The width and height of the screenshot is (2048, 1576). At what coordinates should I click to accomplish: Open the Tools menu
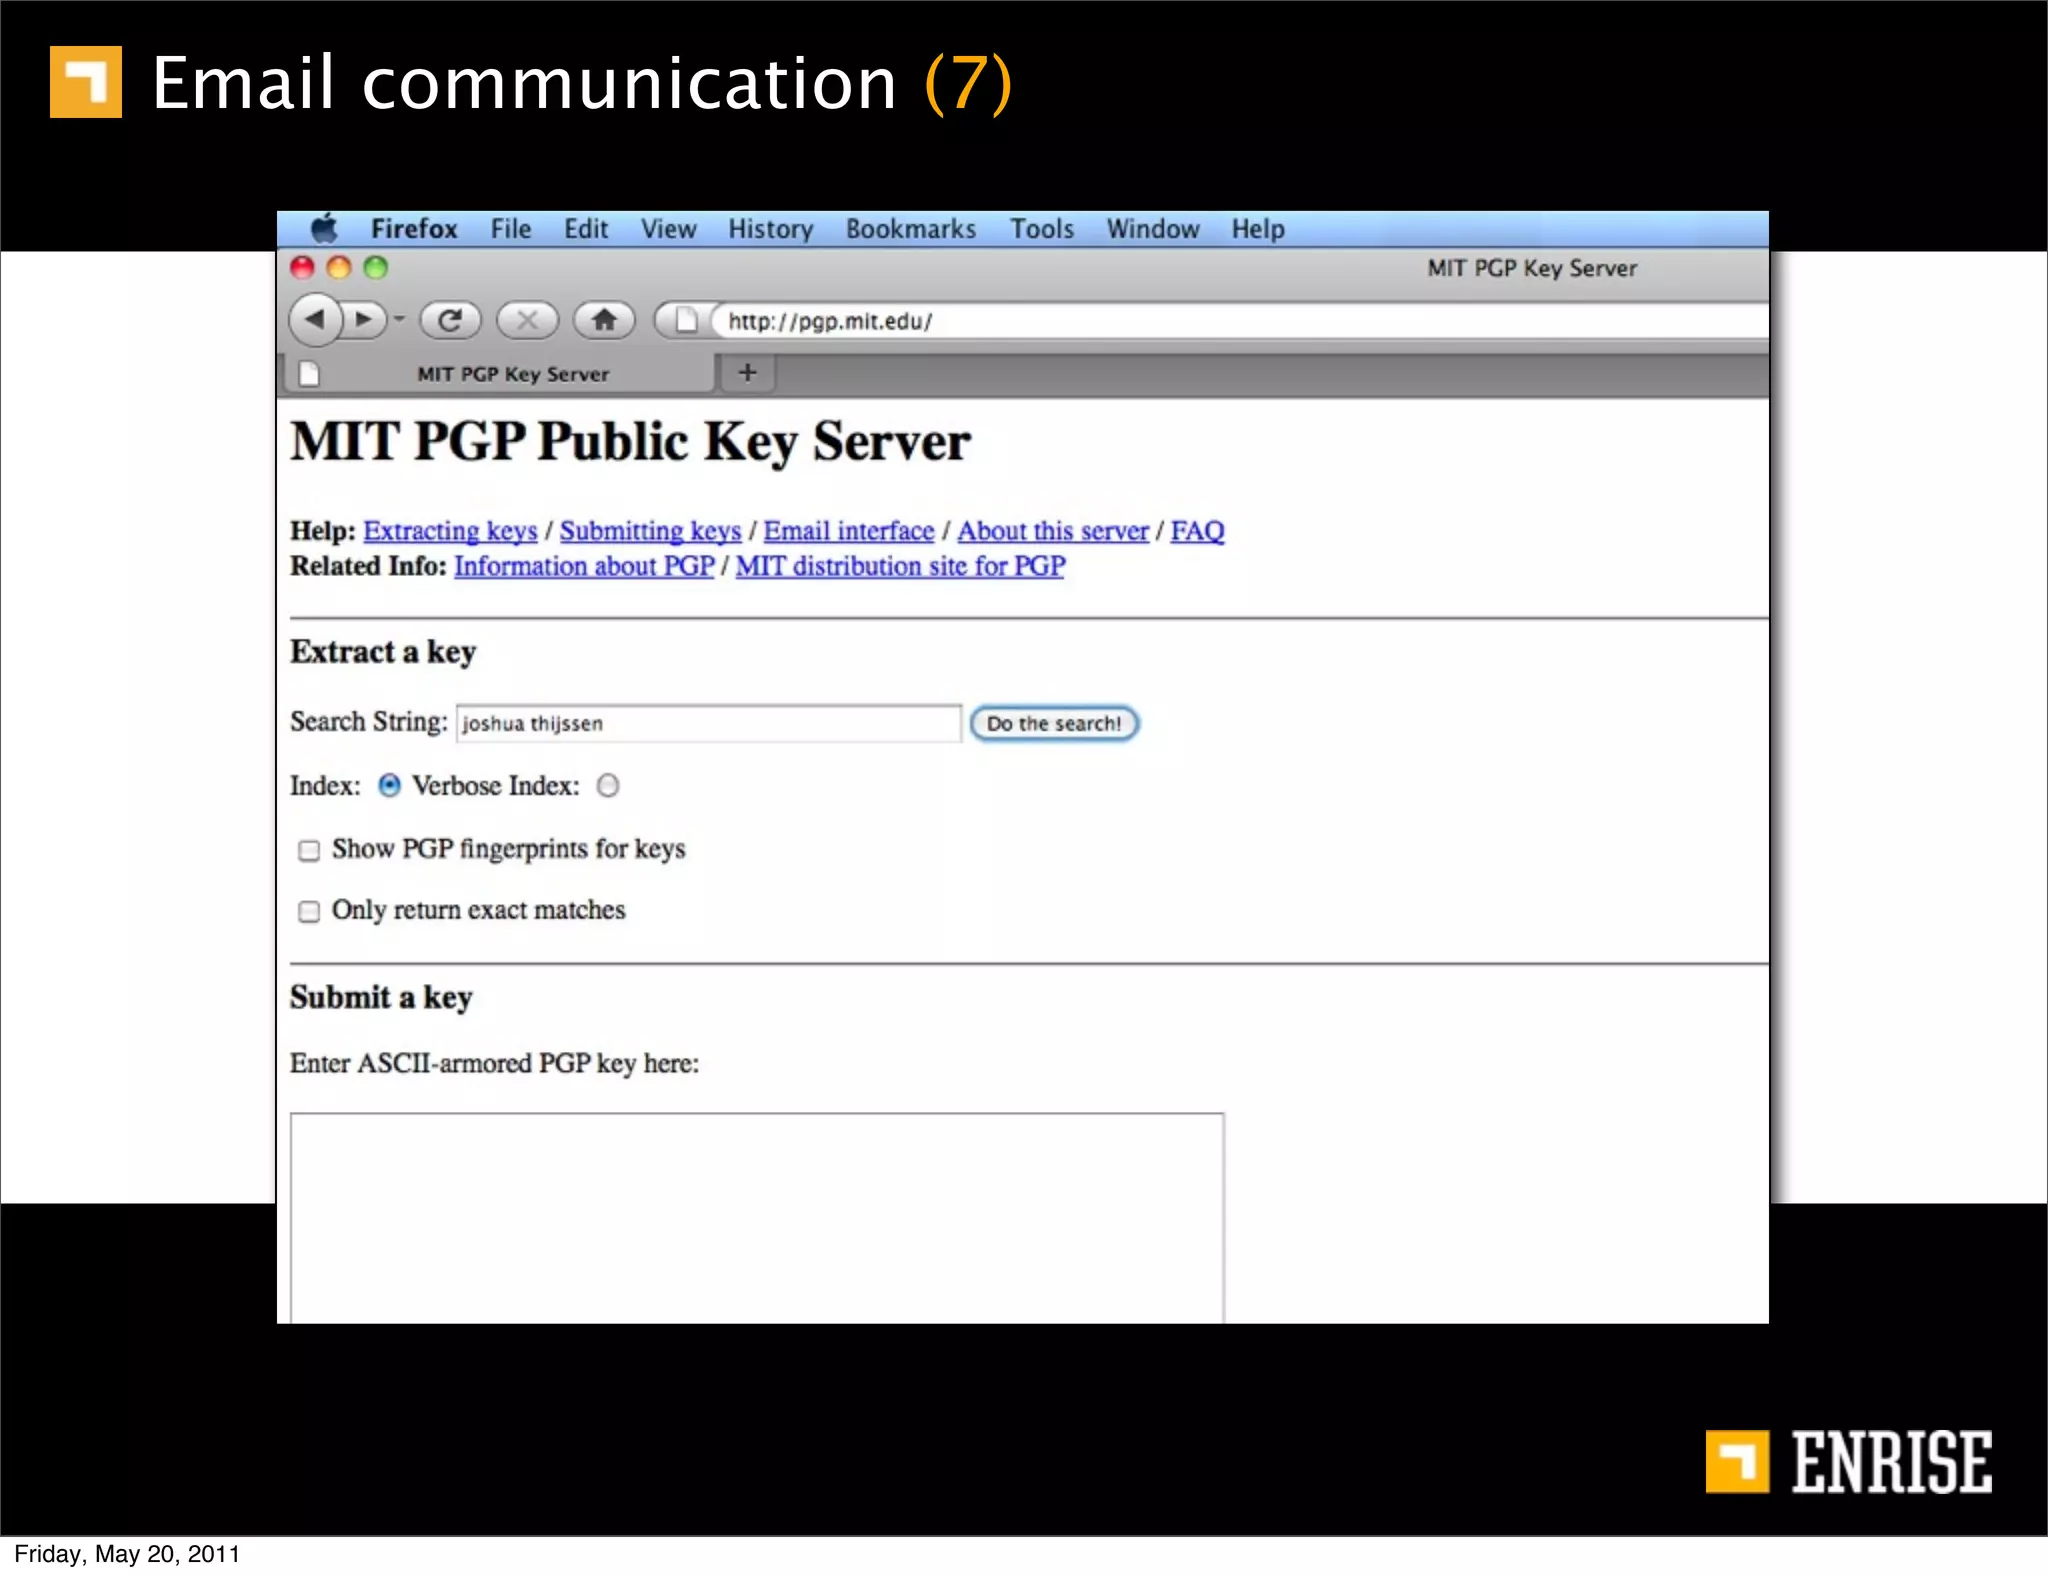click(1041, 229)
